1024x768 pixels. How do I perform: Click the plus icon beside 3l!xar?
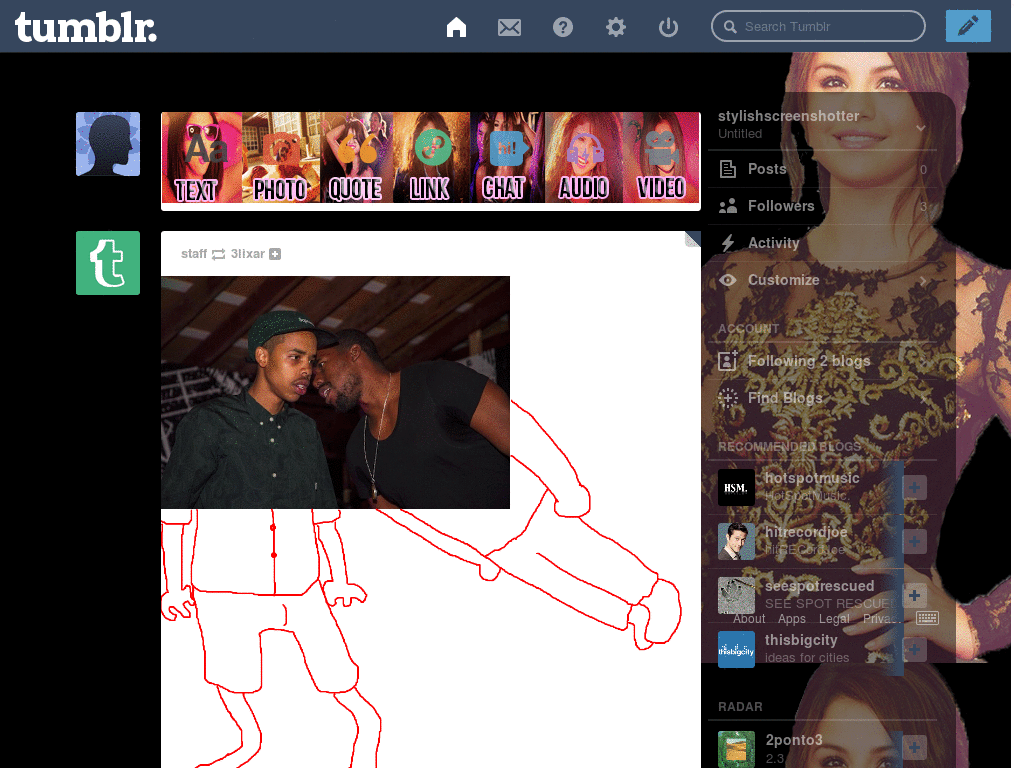275,254
